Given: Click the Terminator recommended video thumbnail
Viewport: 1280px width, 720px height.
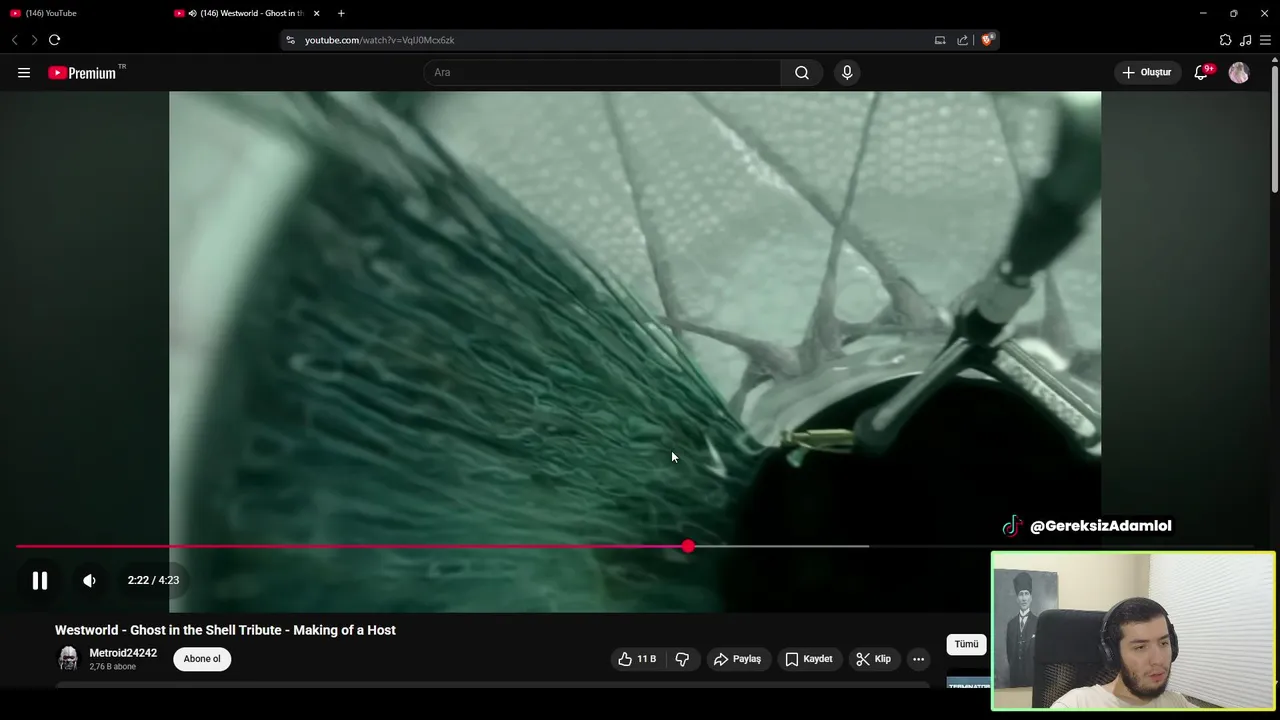Looking at the screenshot, I should 969,684.
